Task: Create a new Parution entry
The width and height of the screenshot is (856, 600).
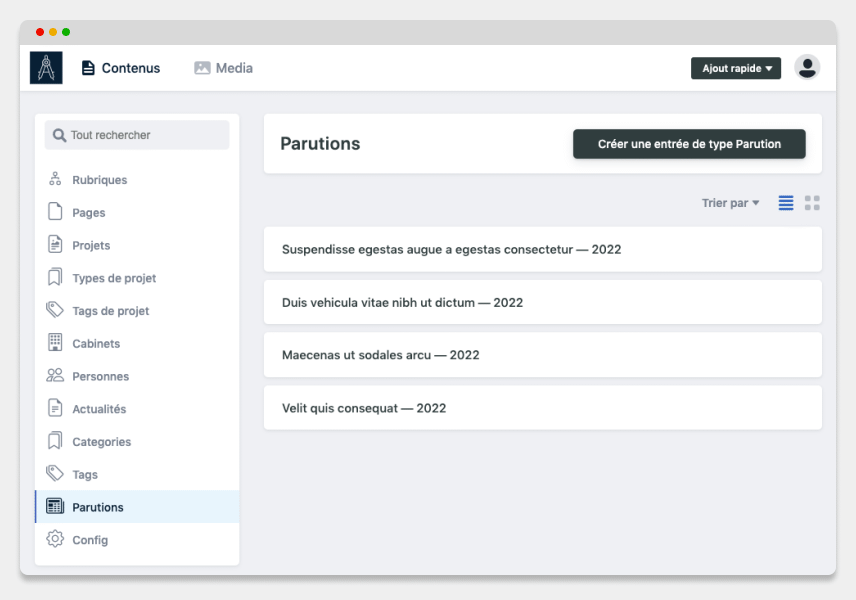Action: pos(689,144)
